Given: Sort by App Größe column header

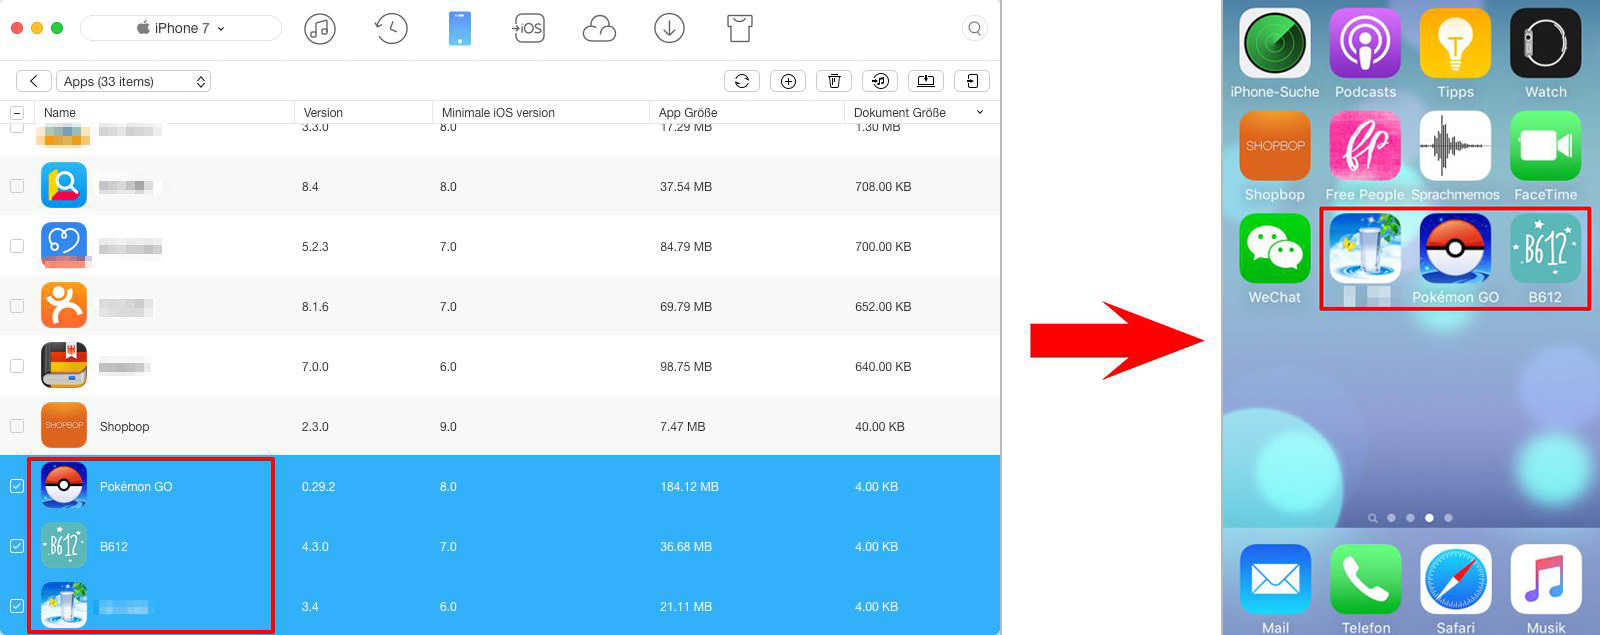Looking at the screenshot, I should point(747,113).
